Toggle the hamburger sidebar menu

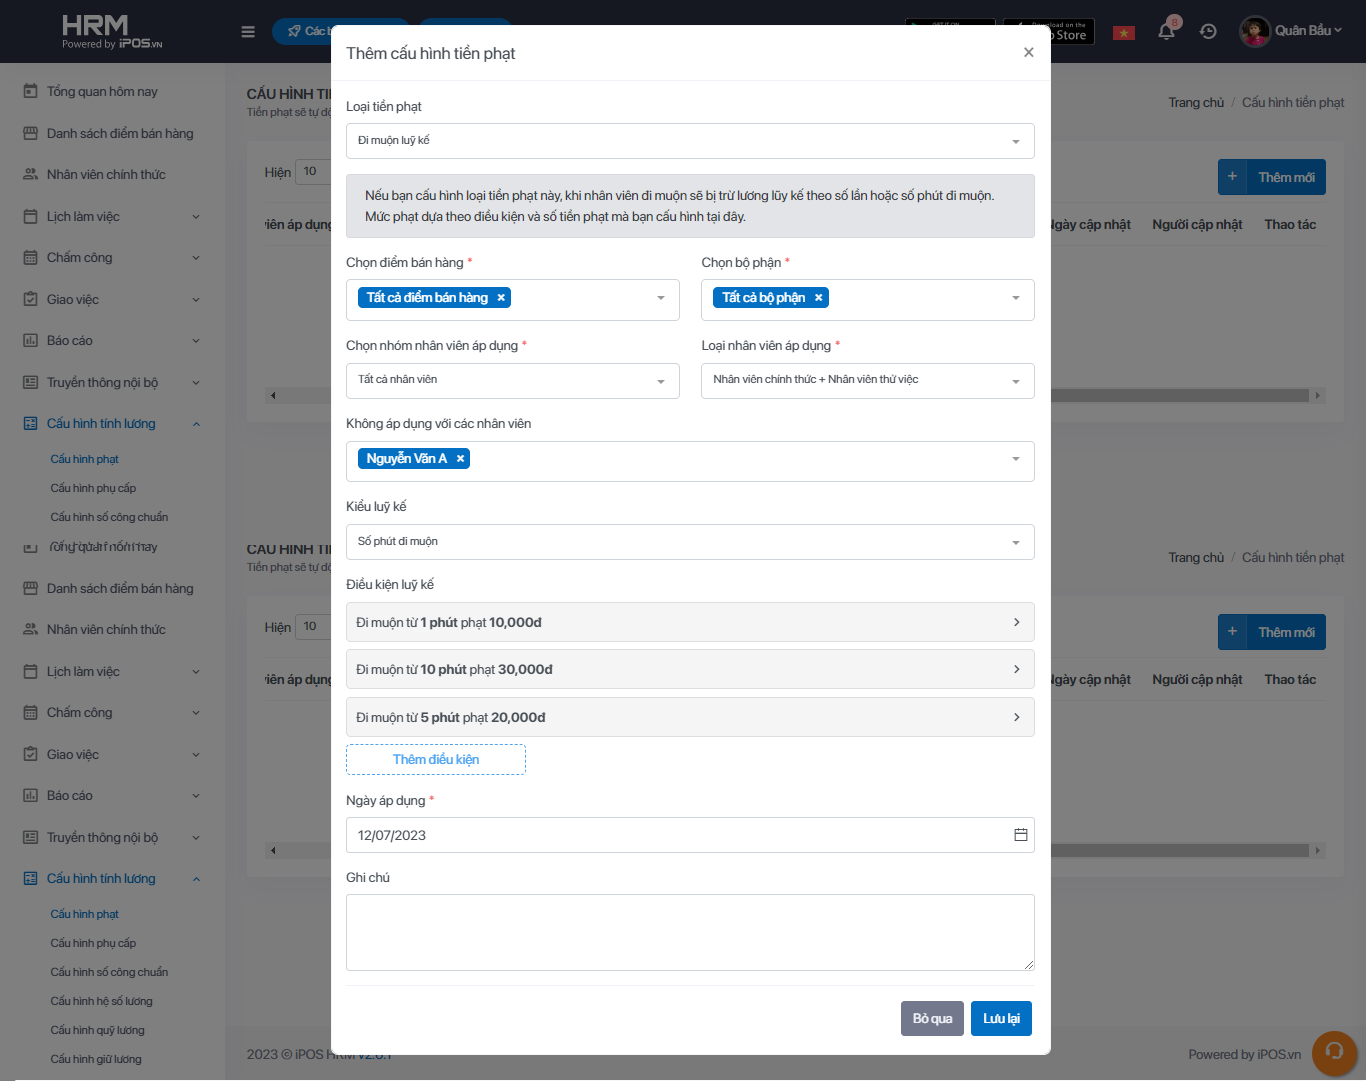point(248,32)
